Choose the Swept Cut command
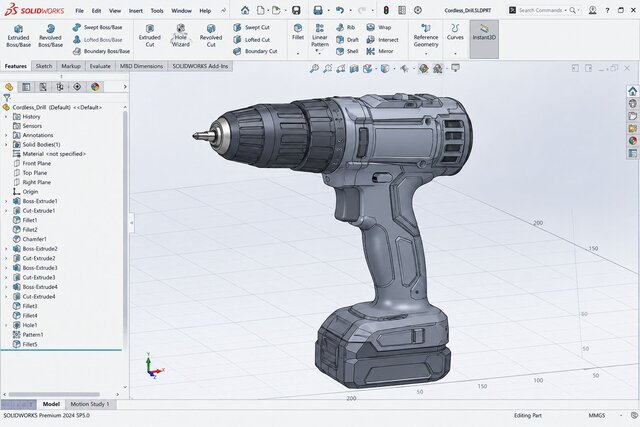This screenshot has height=427, width=640. click(251, 27)
